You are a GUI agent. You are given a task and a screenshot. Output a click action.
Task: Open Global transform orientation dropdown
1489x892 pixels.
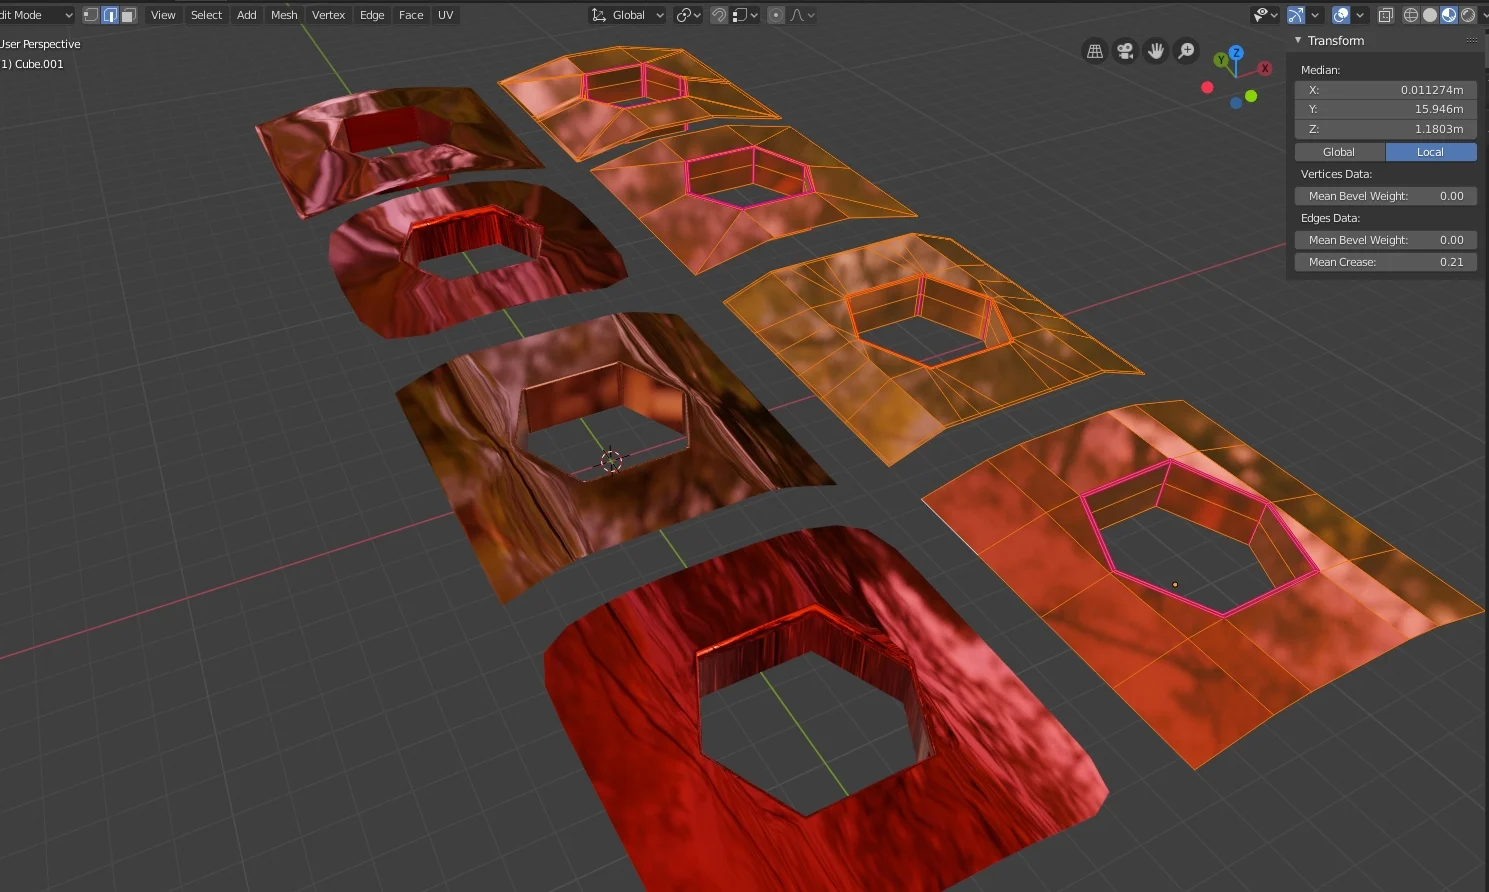click(628, 15)
